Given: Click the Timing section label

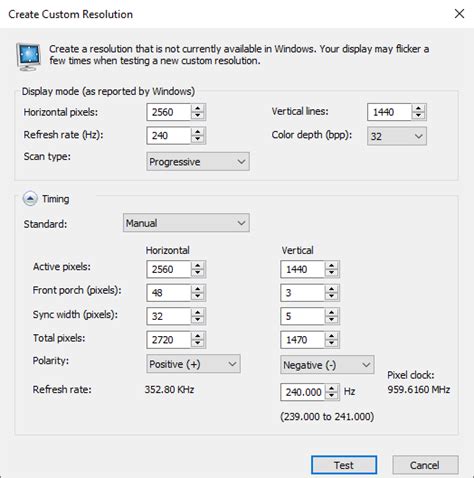Looking at the screenshot, I should [x=56, y=199].
